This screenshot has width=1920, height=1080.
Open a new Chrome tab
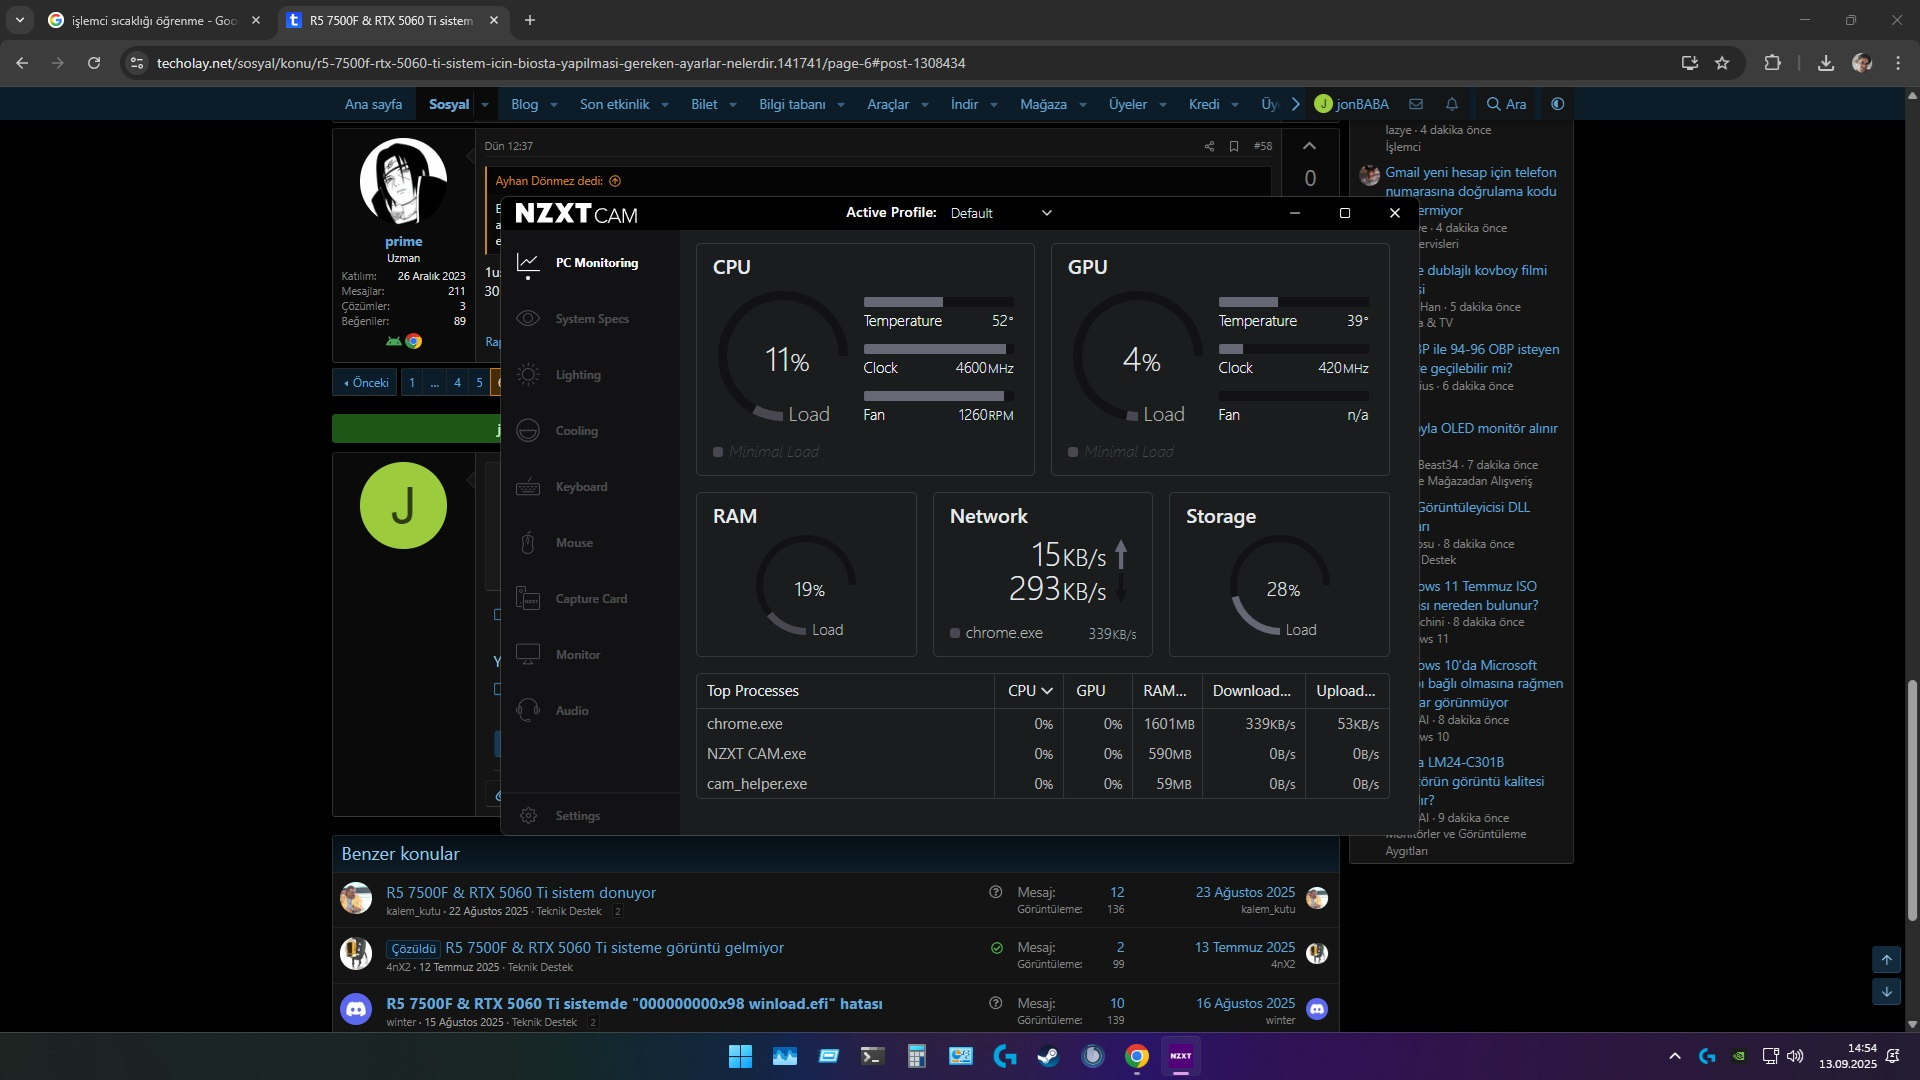530,20
